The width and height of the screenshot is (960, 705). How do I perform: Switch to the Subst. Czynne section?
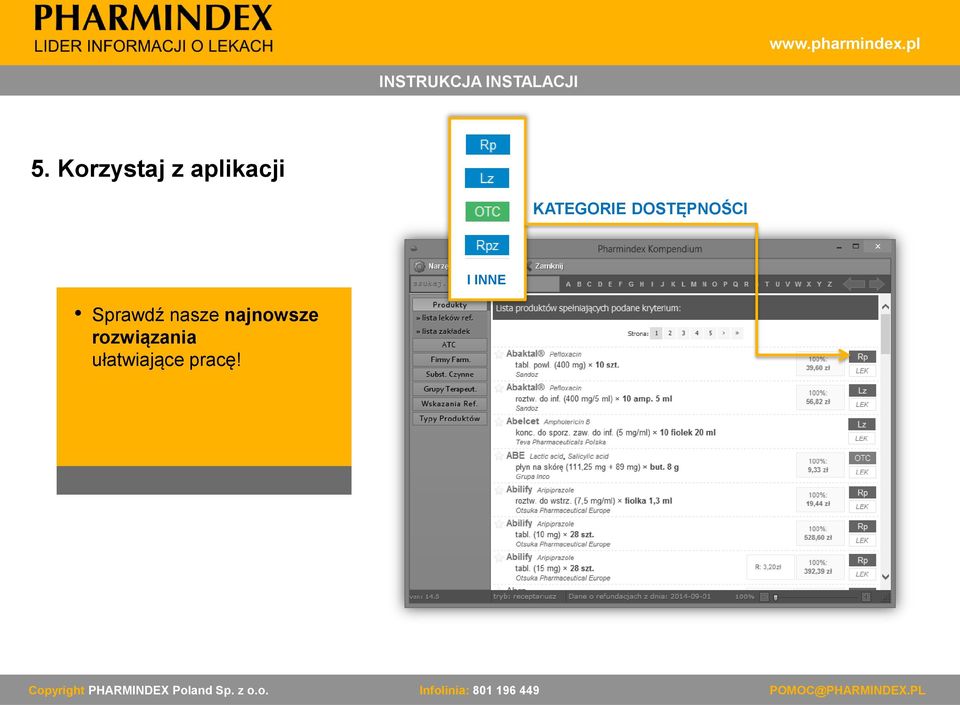point(449,375)
